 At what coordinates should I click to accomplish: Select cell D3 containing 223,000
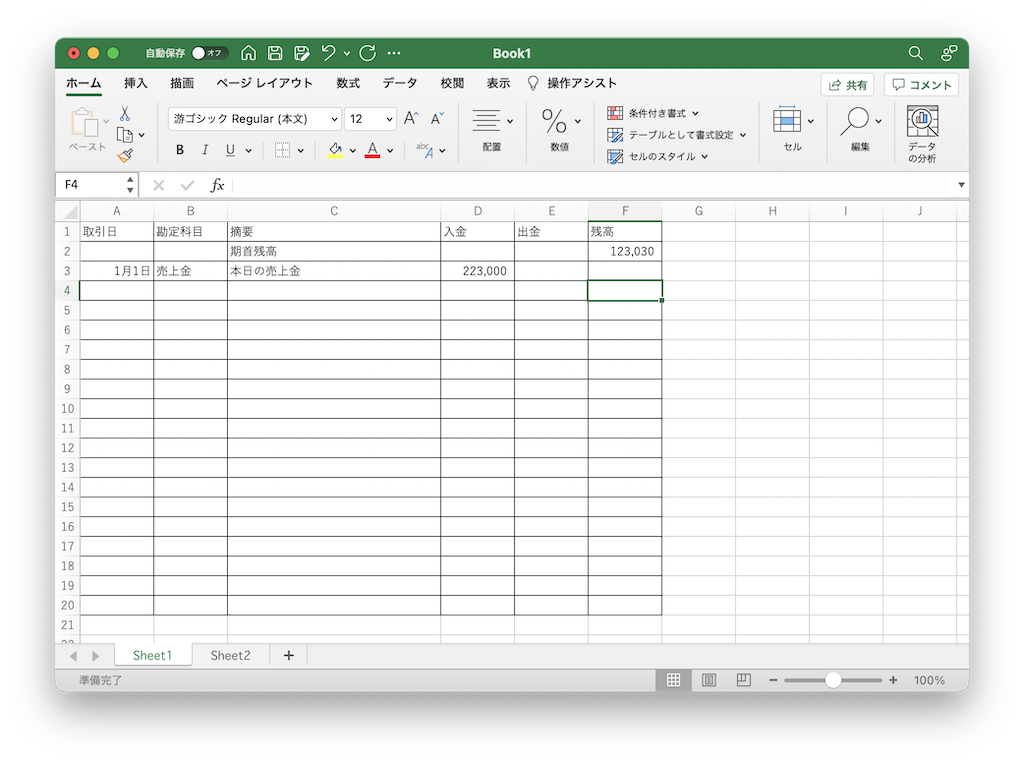(x=477, y=271)
